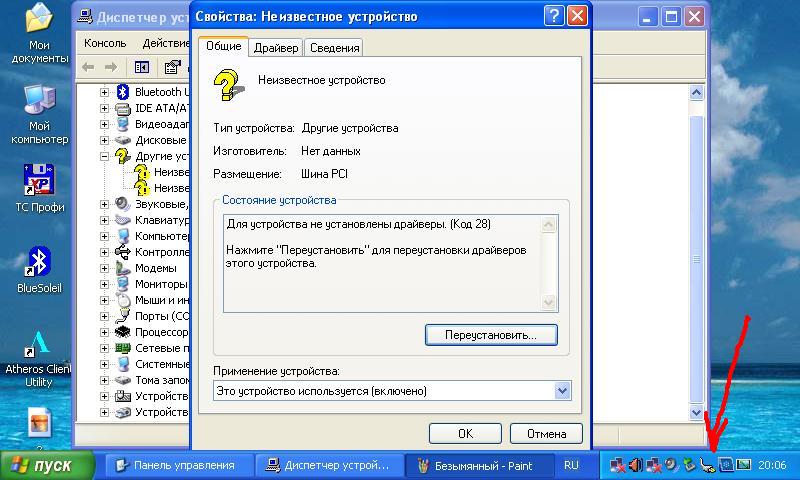Screen dimensions: 800x480
Task: Open the Мои документы desktop icon
Action: coord(38,20)
